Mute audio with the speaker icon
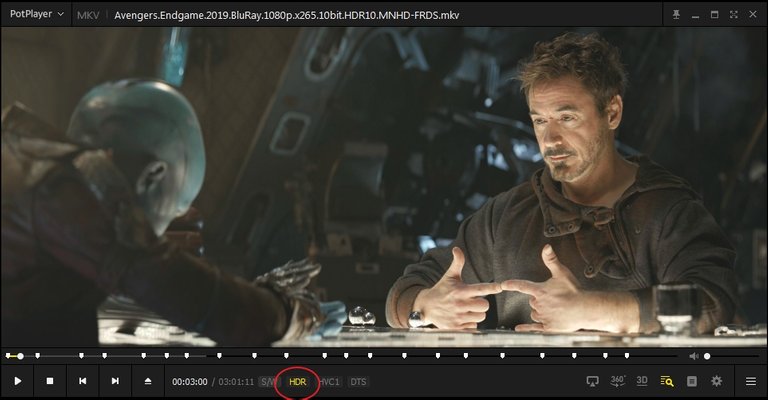 [x=694, y=356]
